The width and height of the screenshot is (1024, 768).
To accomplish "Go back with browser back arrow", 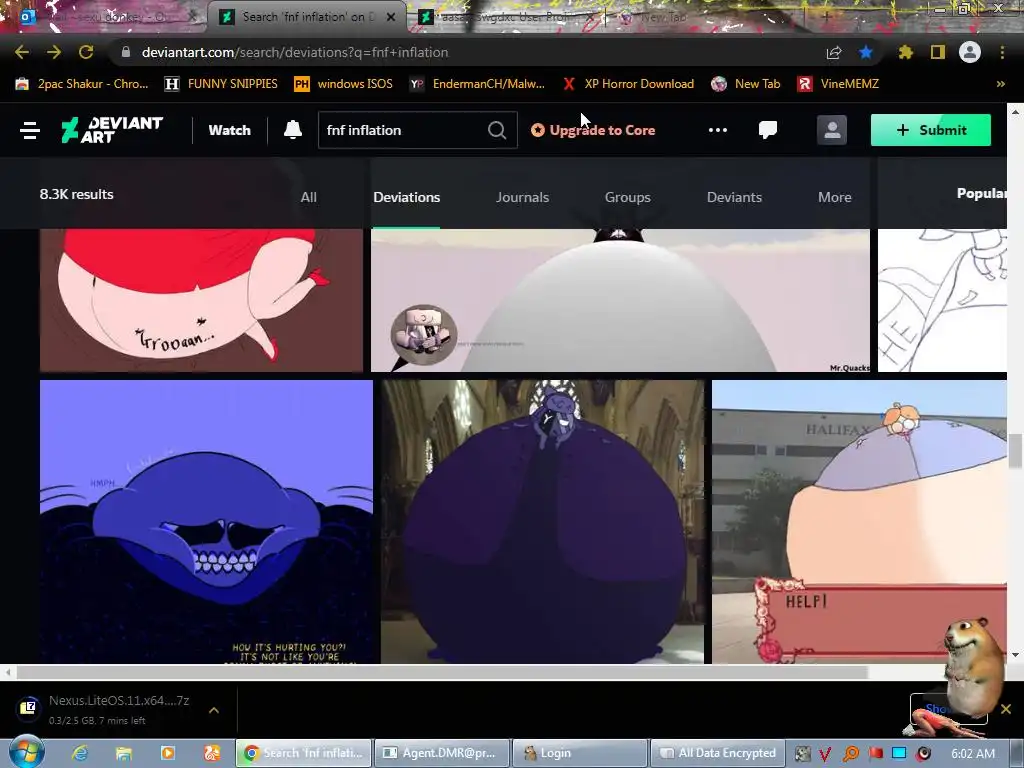I will coord(22,52).
